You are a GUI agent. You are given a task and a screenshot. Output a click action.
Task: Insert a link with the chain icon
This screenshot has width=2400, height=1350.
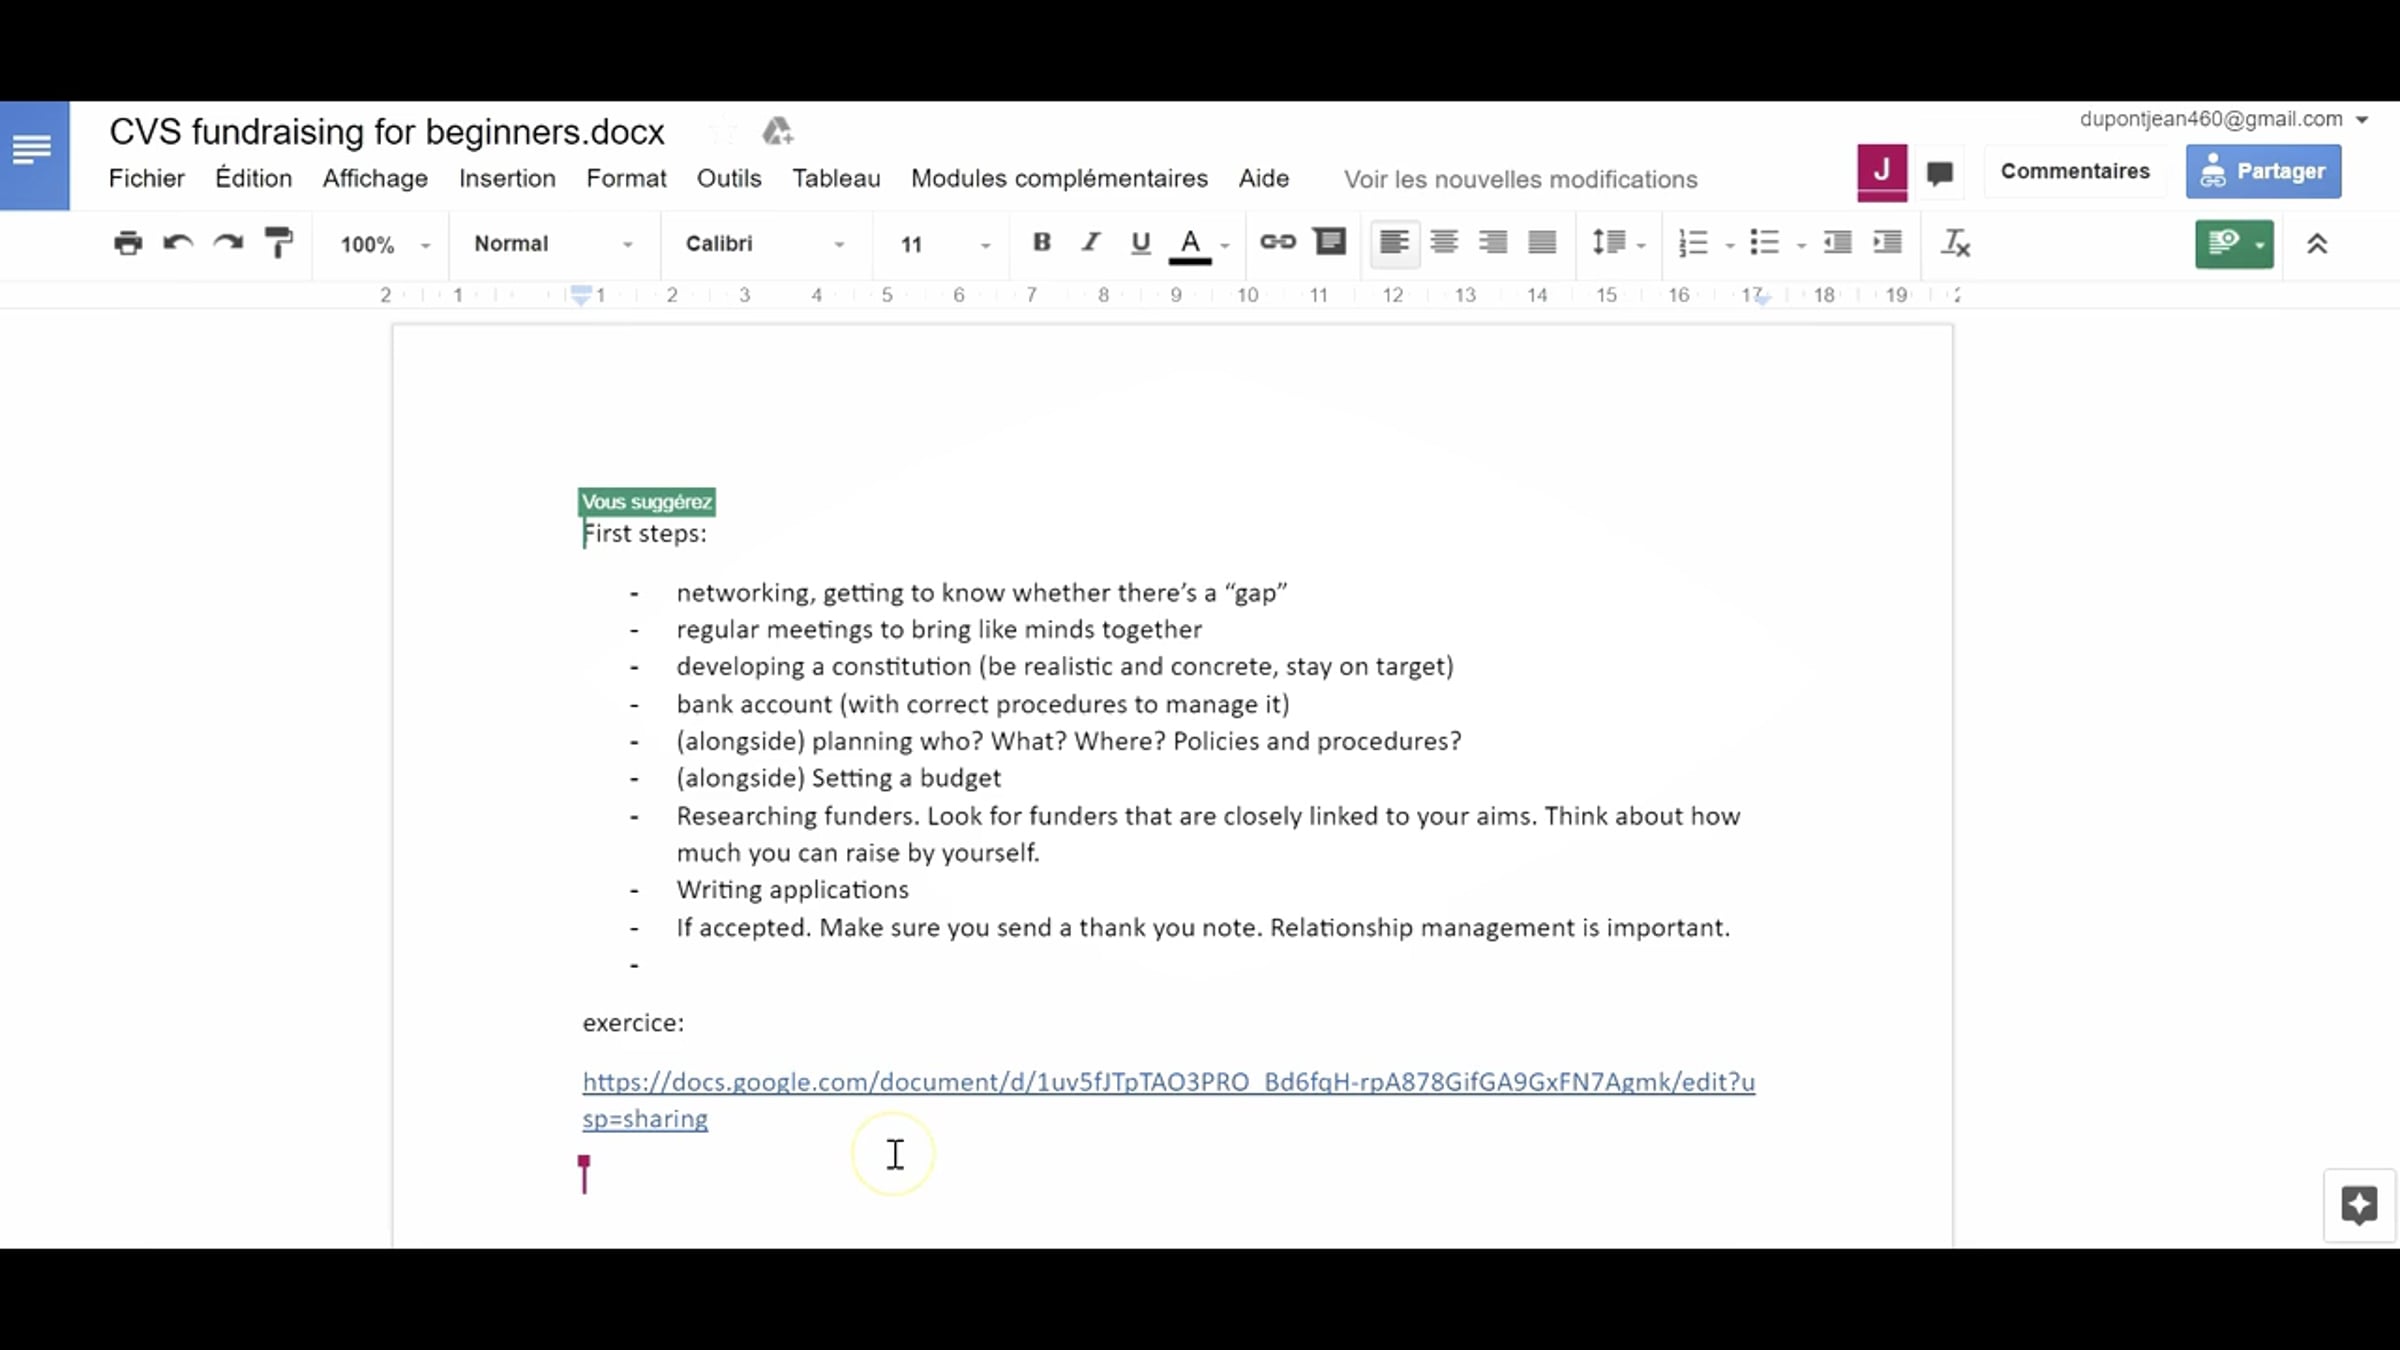[1277, 242]
